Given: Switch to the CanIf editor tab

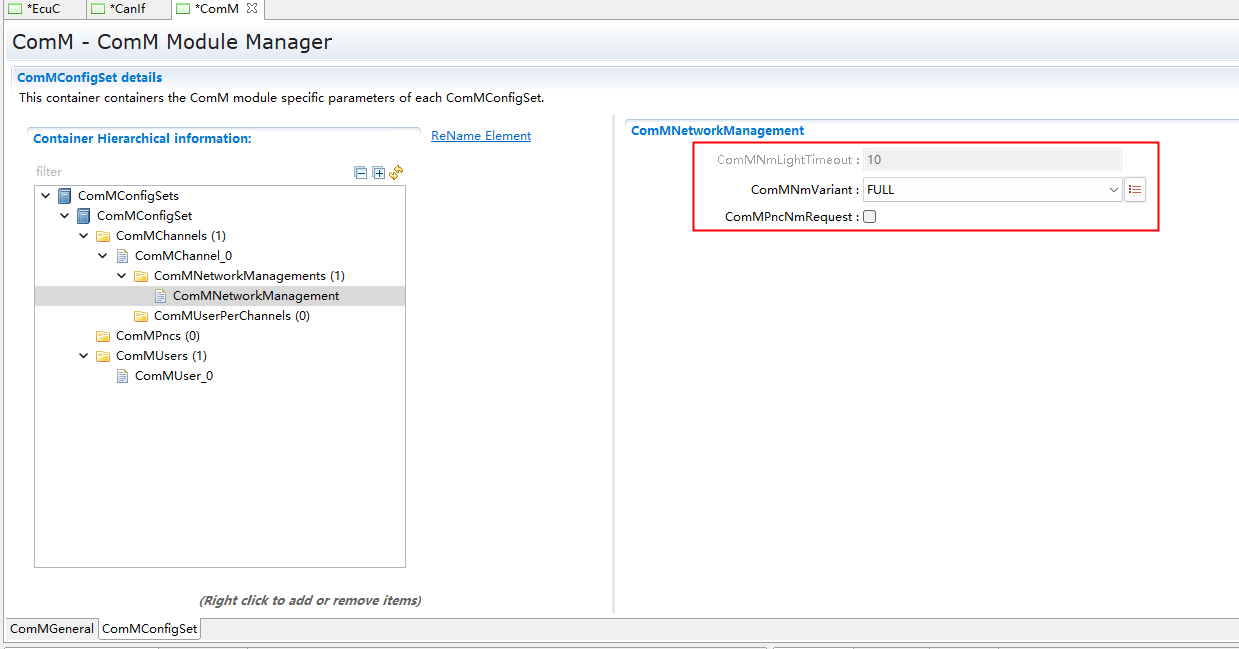Looking at the screenshot, I should 125,9.
